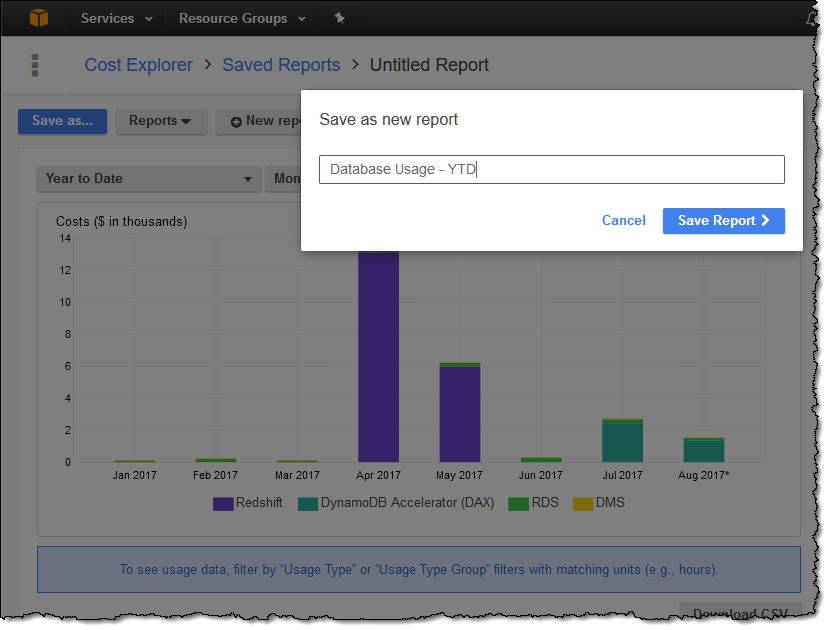
Task: Open Saved Reports breadcrumb link
Action: 281,65
